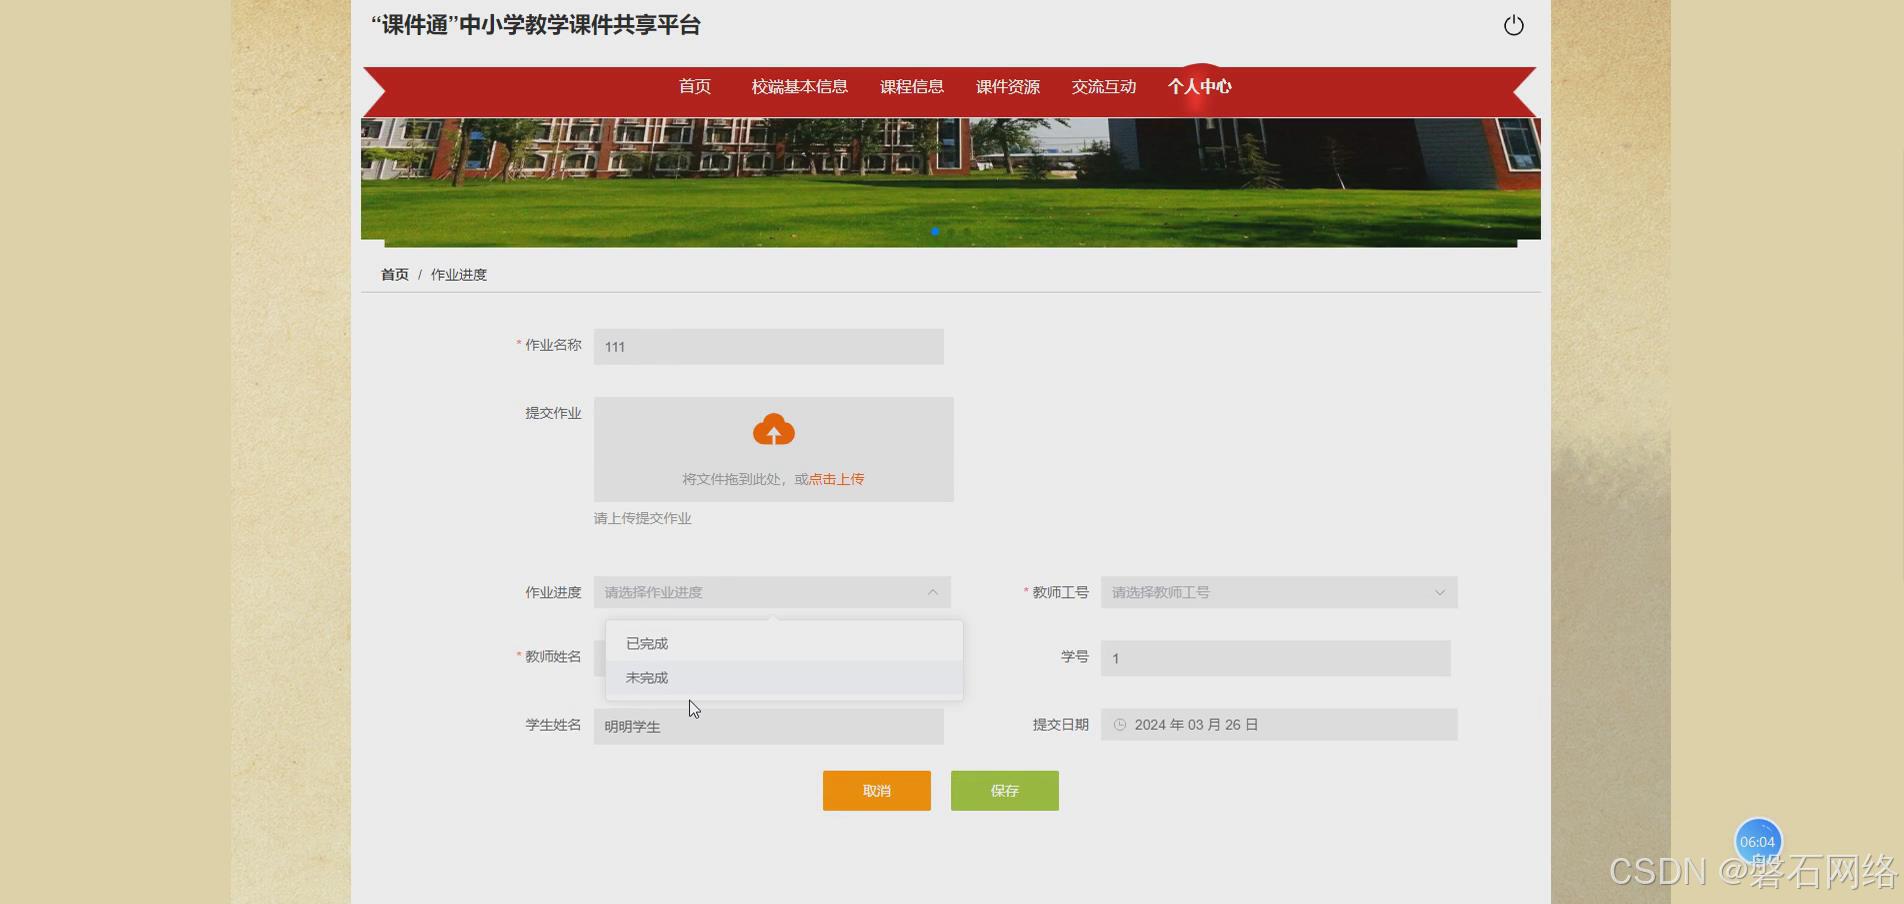Click the power/logout icon top right
The image size is (1904, 904).
click(x=1513, y=25)
